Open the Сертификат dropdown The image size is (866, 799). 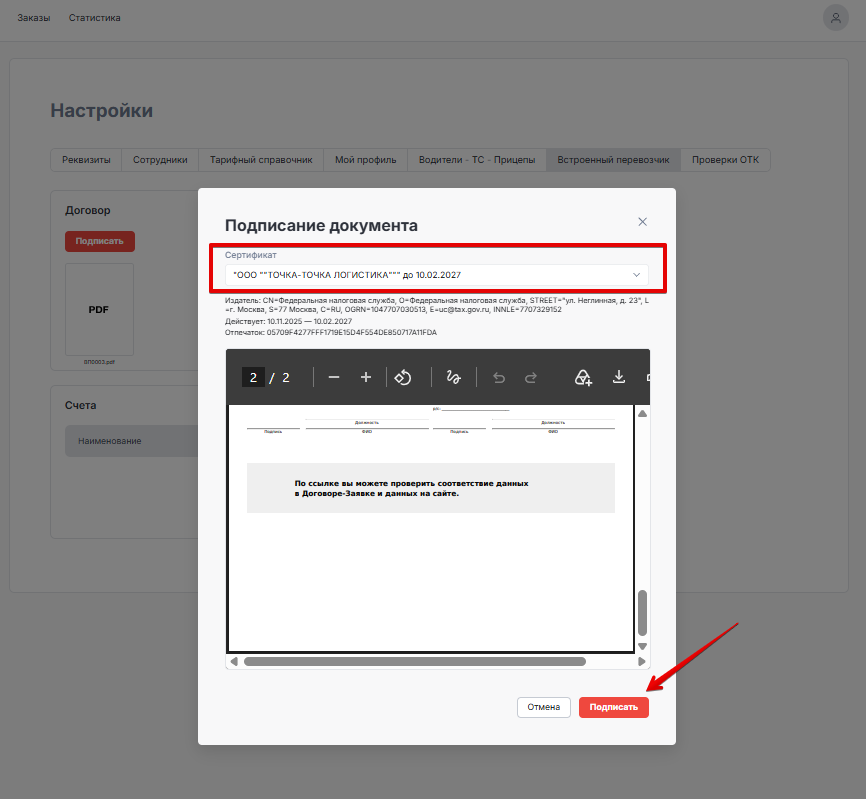[x=436, y=275]
